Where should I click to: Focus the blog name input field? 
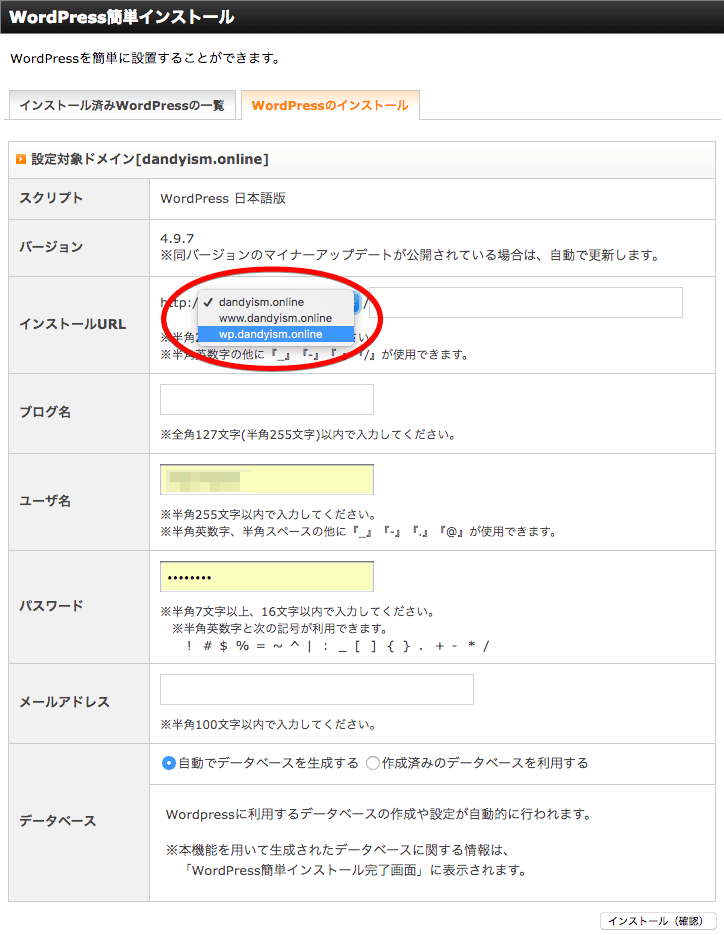(x=267, y=399)
